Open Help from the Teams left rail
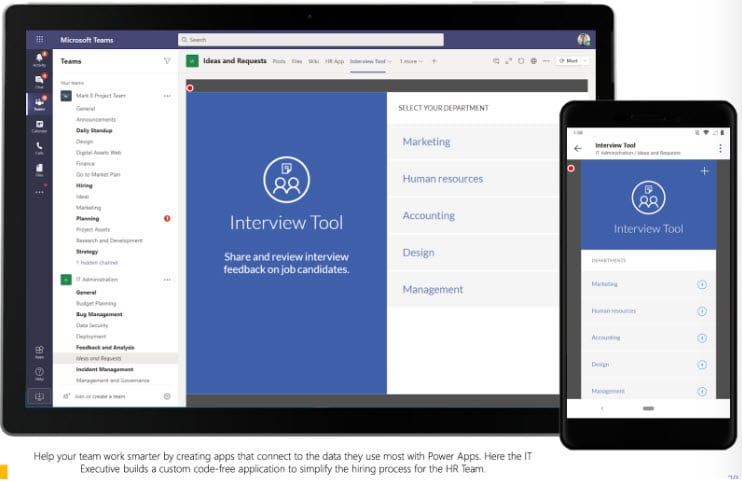Screen dimensions: 742x481 tap(39, 374)
